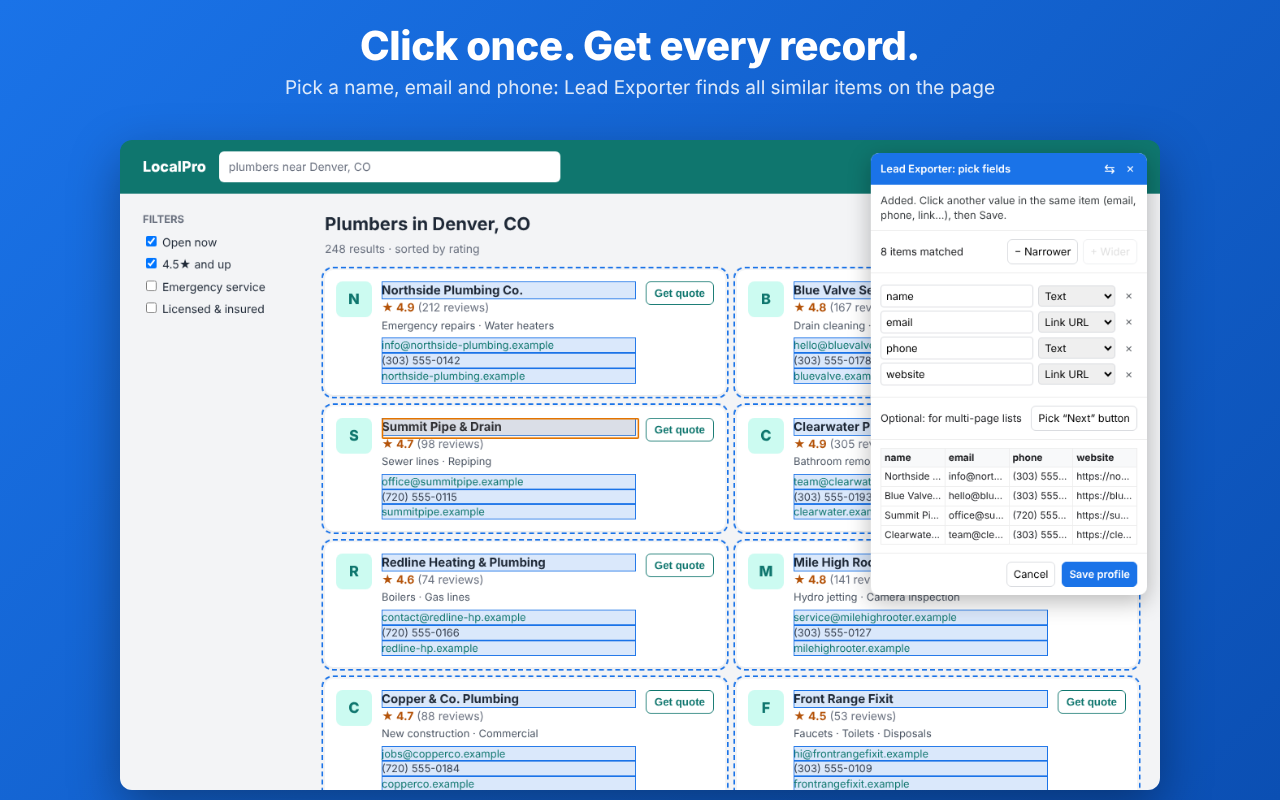Edit the name field label input
Viewport: 1280px width, 800px height.
coord(956,296)
